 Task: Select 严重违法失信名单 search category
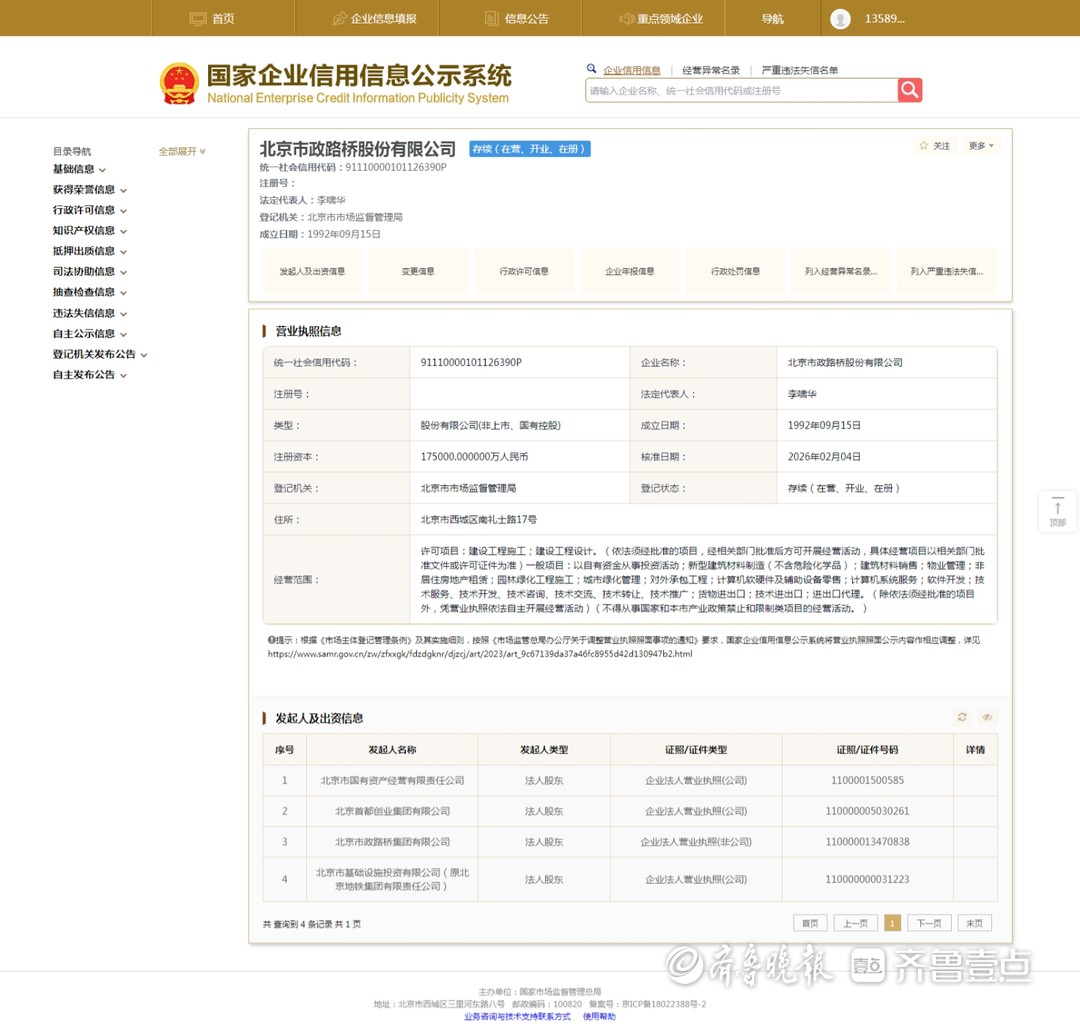(x=800, y=70)
